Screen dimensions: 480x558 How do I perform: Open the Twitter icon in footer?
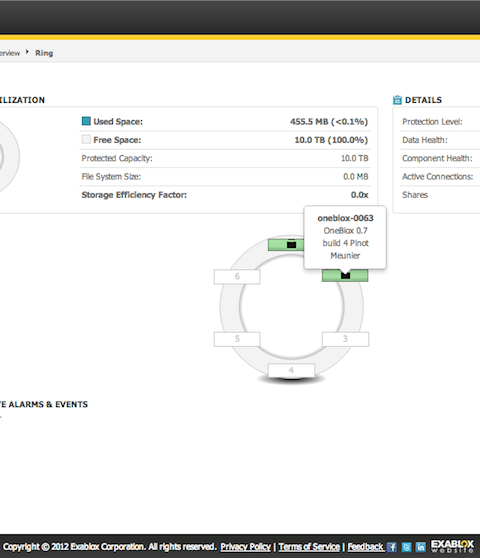pos(406,547)
